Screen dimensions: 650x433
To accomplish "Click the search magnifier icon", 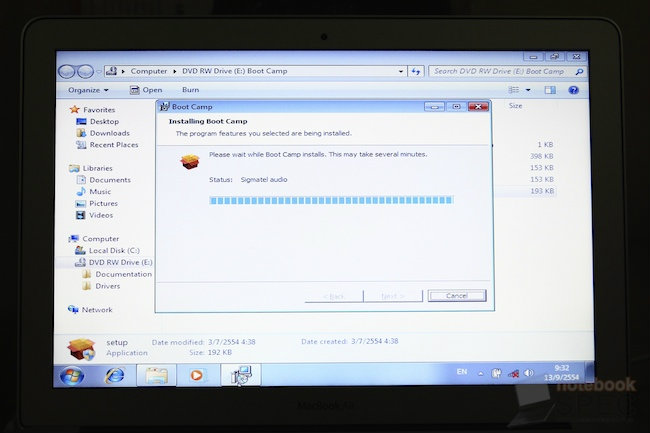I will click(579, 72).
